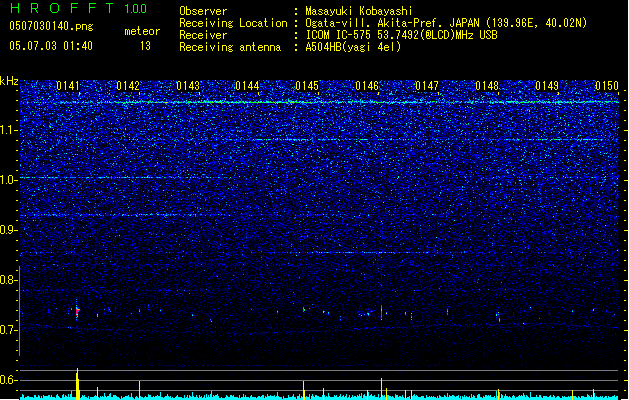Click the 0144 time marker
This screenshot has width=629, height=400.
248,86
